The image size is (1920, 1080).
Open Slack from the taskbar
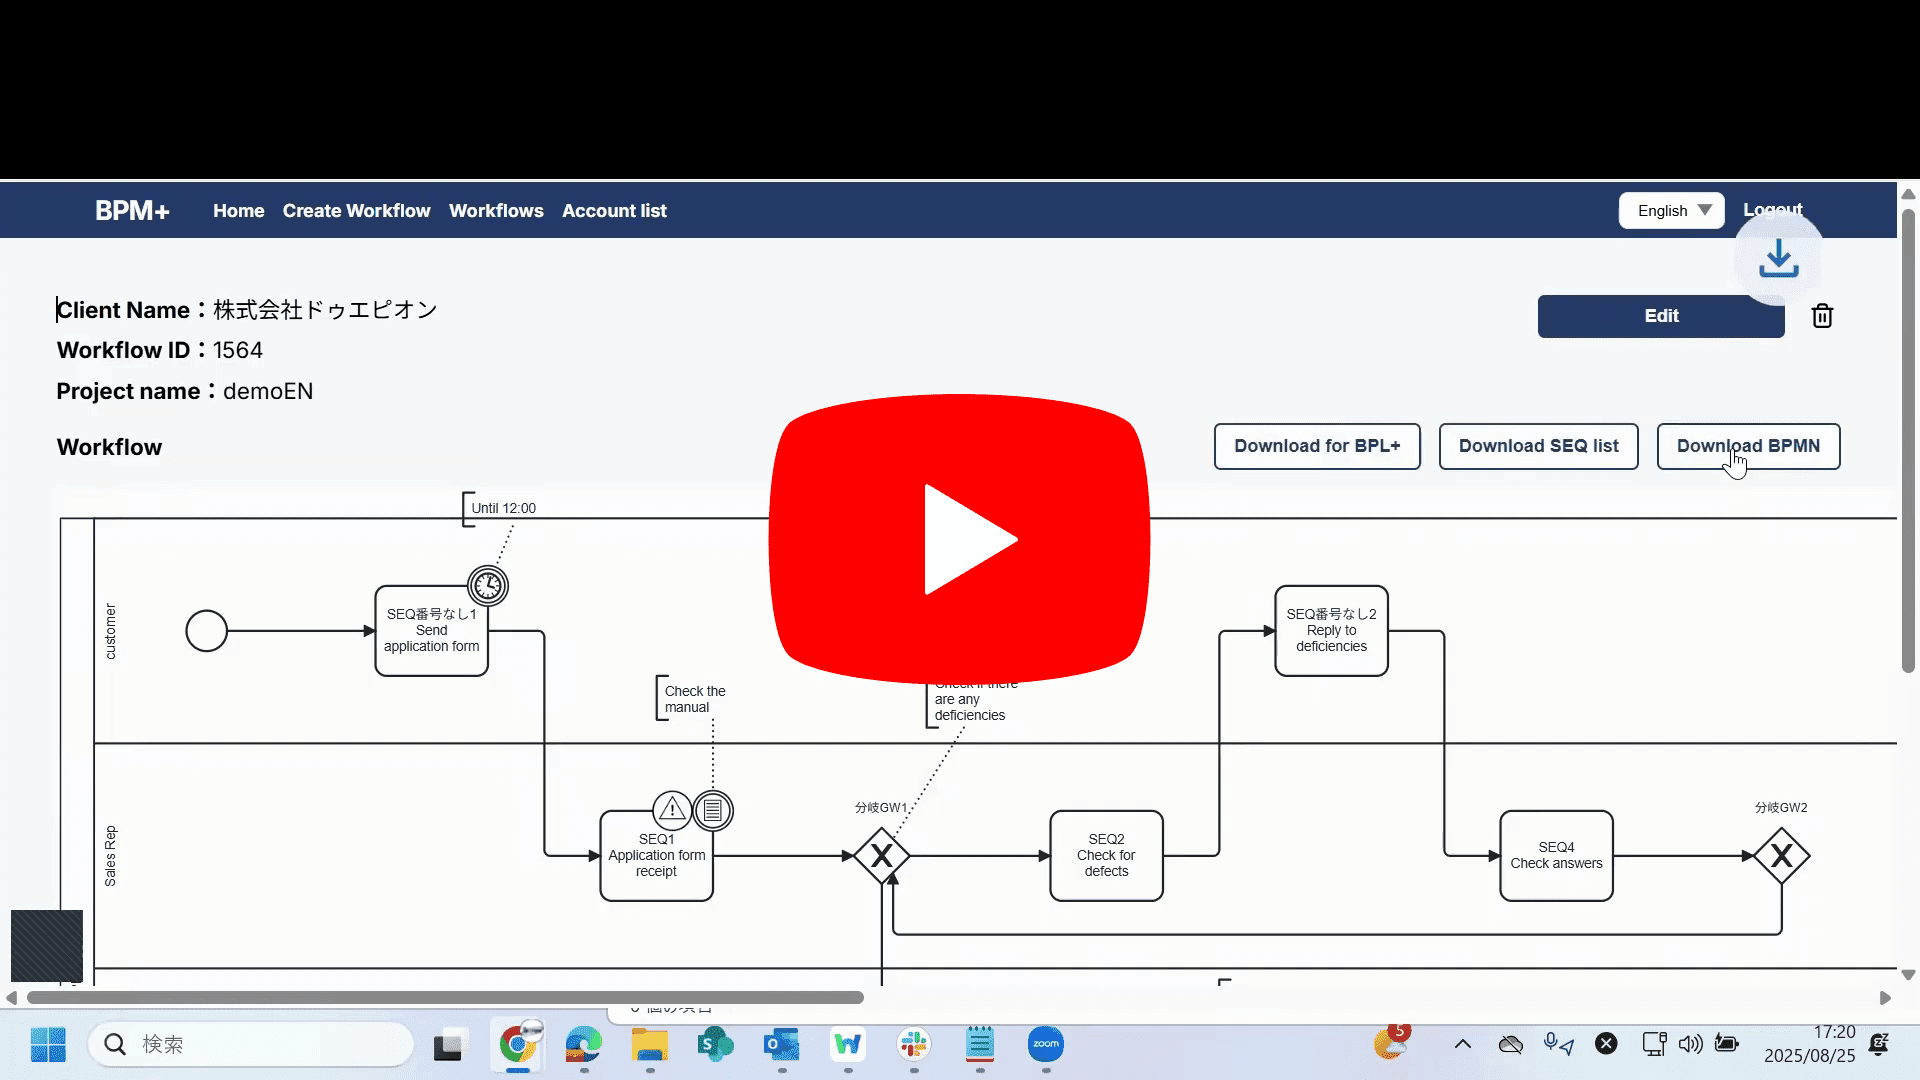click(913, 1045)
